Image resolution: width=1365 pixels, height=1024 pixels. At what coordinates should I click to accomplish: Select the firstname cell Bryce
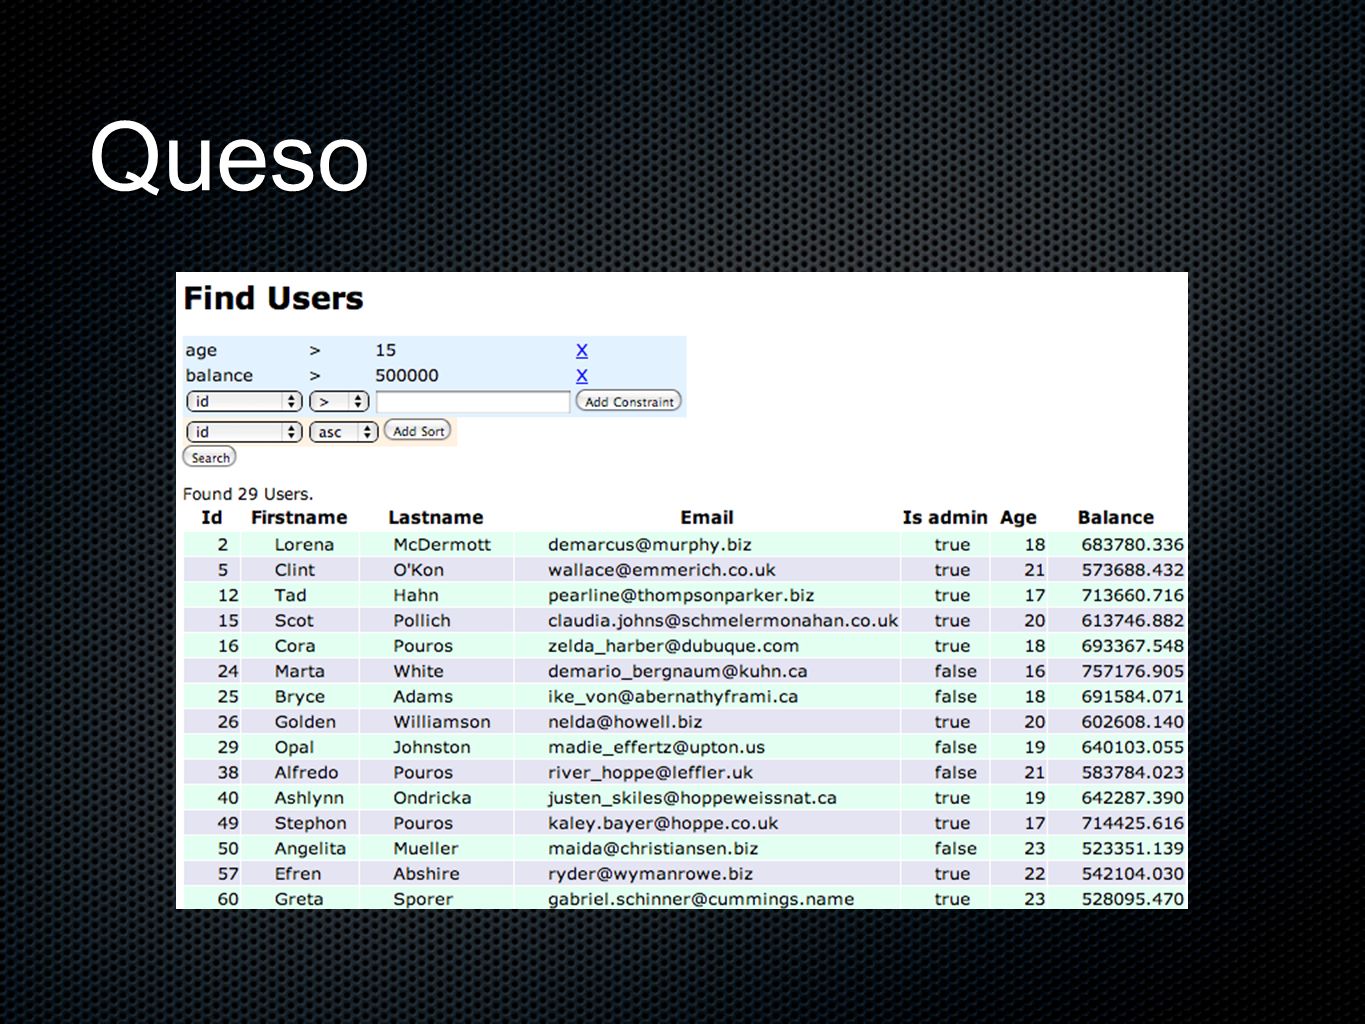click(x=299, y=697)
